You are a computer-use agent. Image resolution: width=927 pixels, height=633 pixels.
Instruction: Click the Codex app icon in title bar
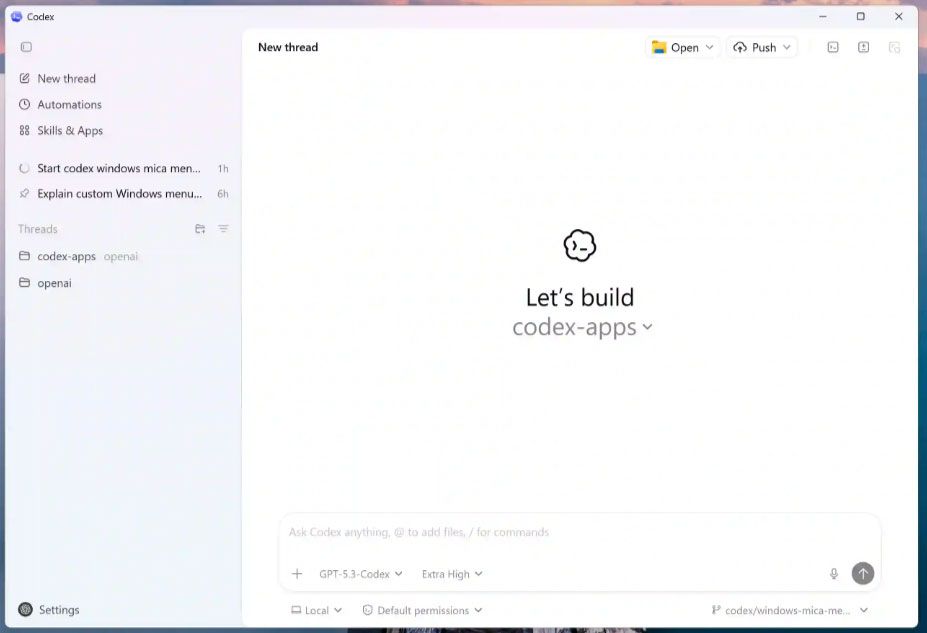pyautogui.click(x=17, y=17)
